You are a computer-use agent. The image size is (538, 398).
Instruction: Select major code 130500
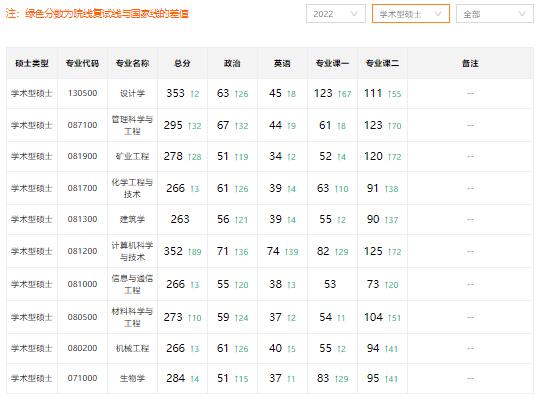pos(82,93)
